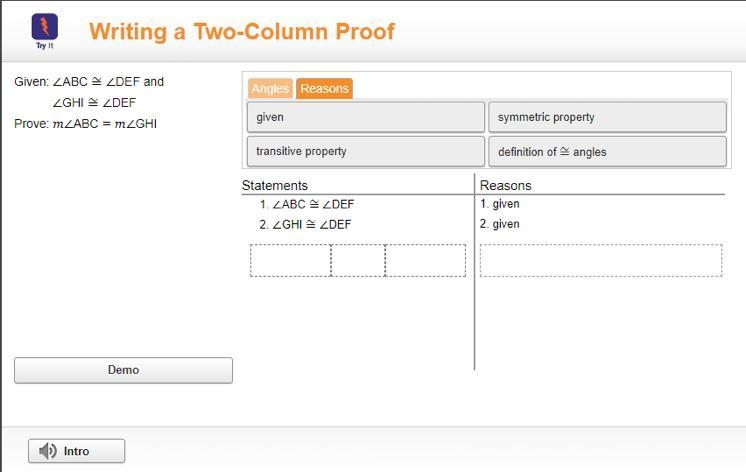The height and width of the screenshot is (472, 746).
Task: Click the third empty statement slot
Action: pyautogui.click(x=426, y=260)
